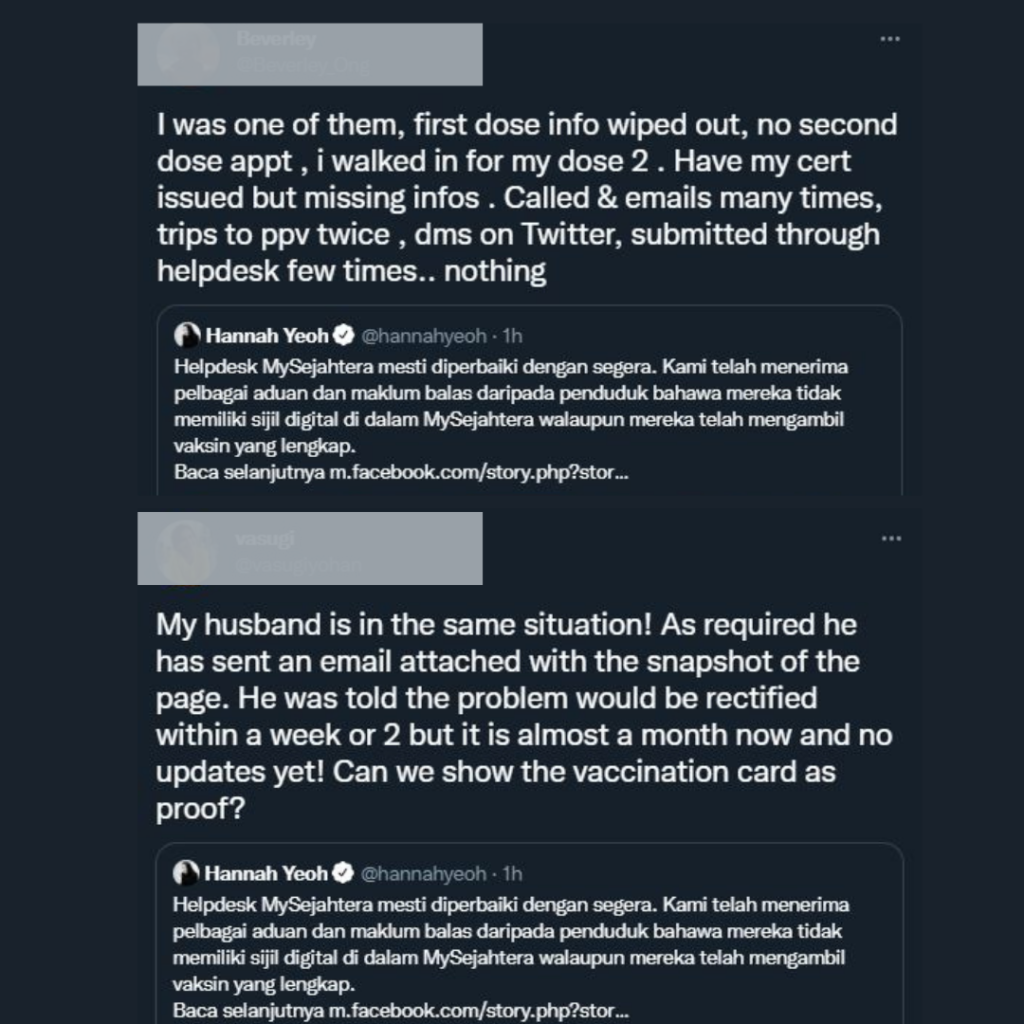This screenshot has width=1024, height=1024.
Task: Click Hannah Yeoh's avatar under the 'helpdesk few times' tweet
Action: (187, 335)
